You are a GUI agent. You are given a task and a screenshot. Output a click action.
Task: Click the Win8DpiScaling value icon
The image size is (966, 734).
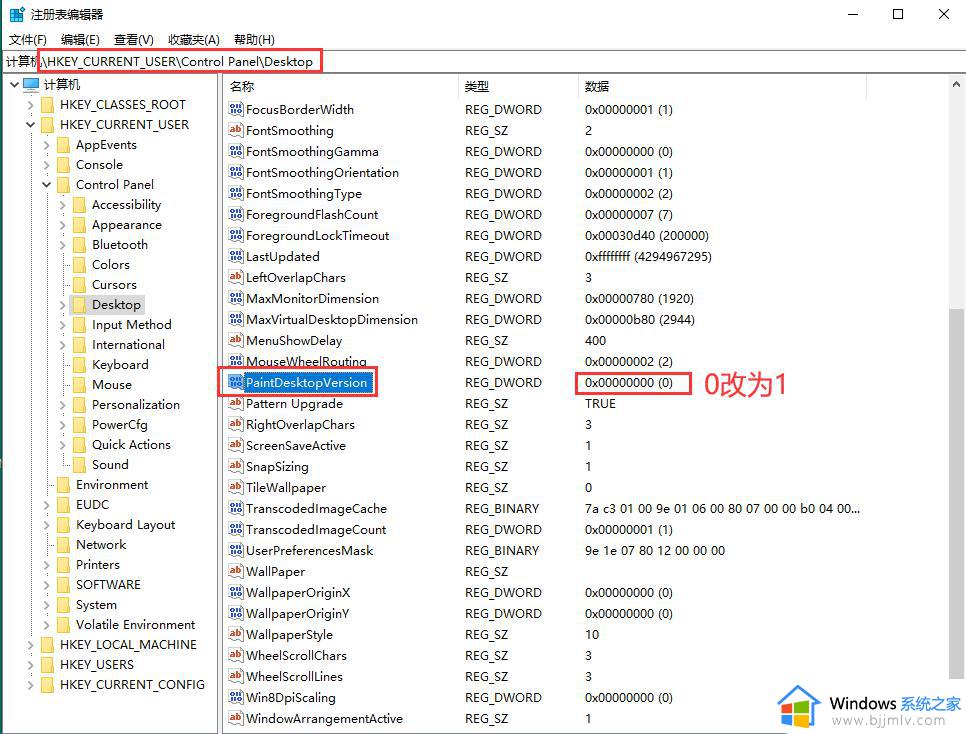[x=235, y=698]
